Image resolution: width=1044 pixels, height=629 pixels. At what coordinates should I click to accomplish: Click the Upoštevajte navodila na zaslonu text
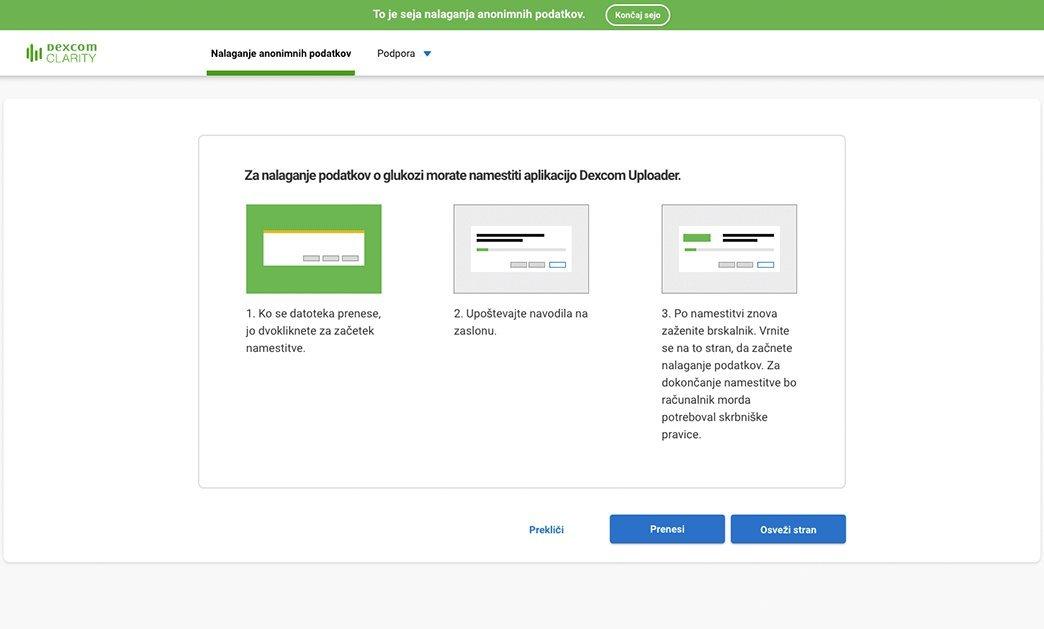(520, 322)
